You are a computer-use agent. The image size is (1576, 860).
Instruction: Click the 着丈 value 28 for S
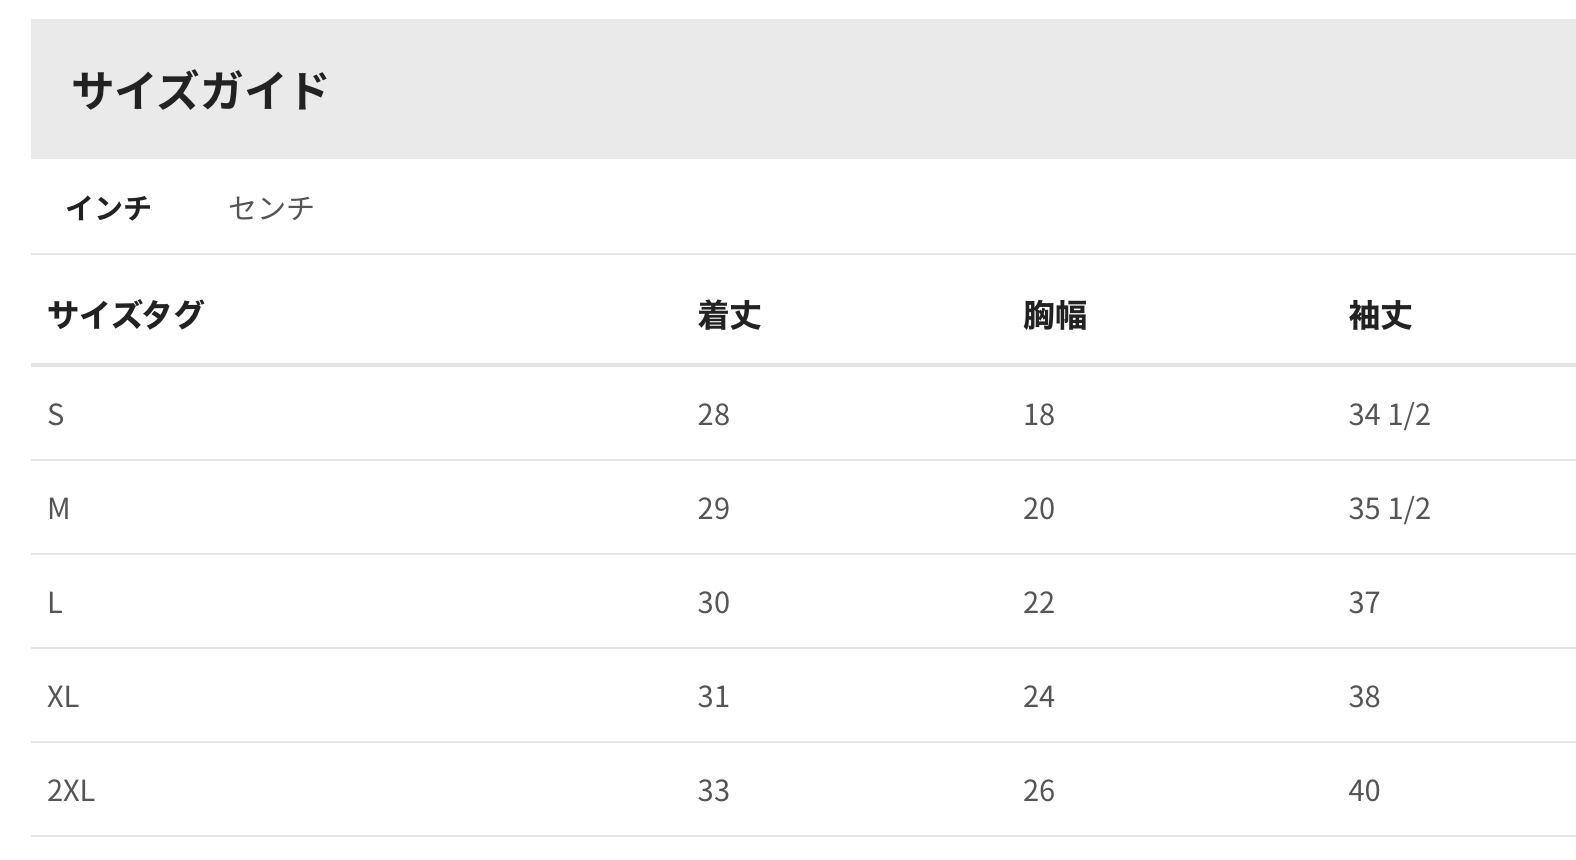[713, 414]
